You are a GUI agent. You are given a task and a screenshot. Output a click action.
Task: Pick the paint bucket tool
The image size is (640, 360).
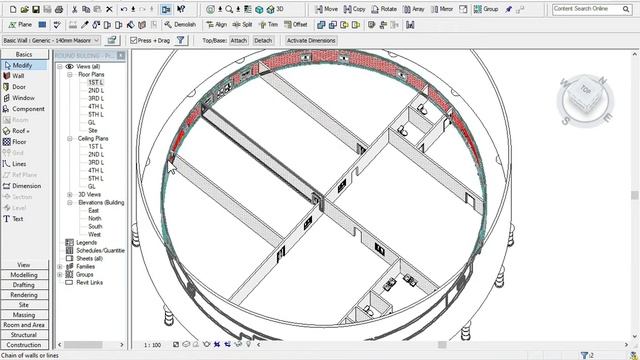pos(130,25)
